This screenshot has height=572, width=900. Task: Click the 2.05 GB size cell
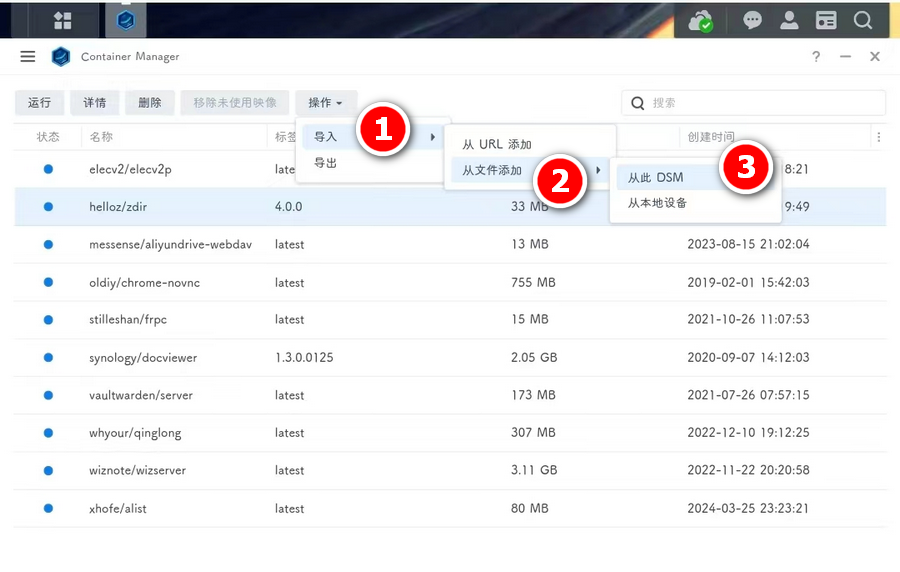534,357
